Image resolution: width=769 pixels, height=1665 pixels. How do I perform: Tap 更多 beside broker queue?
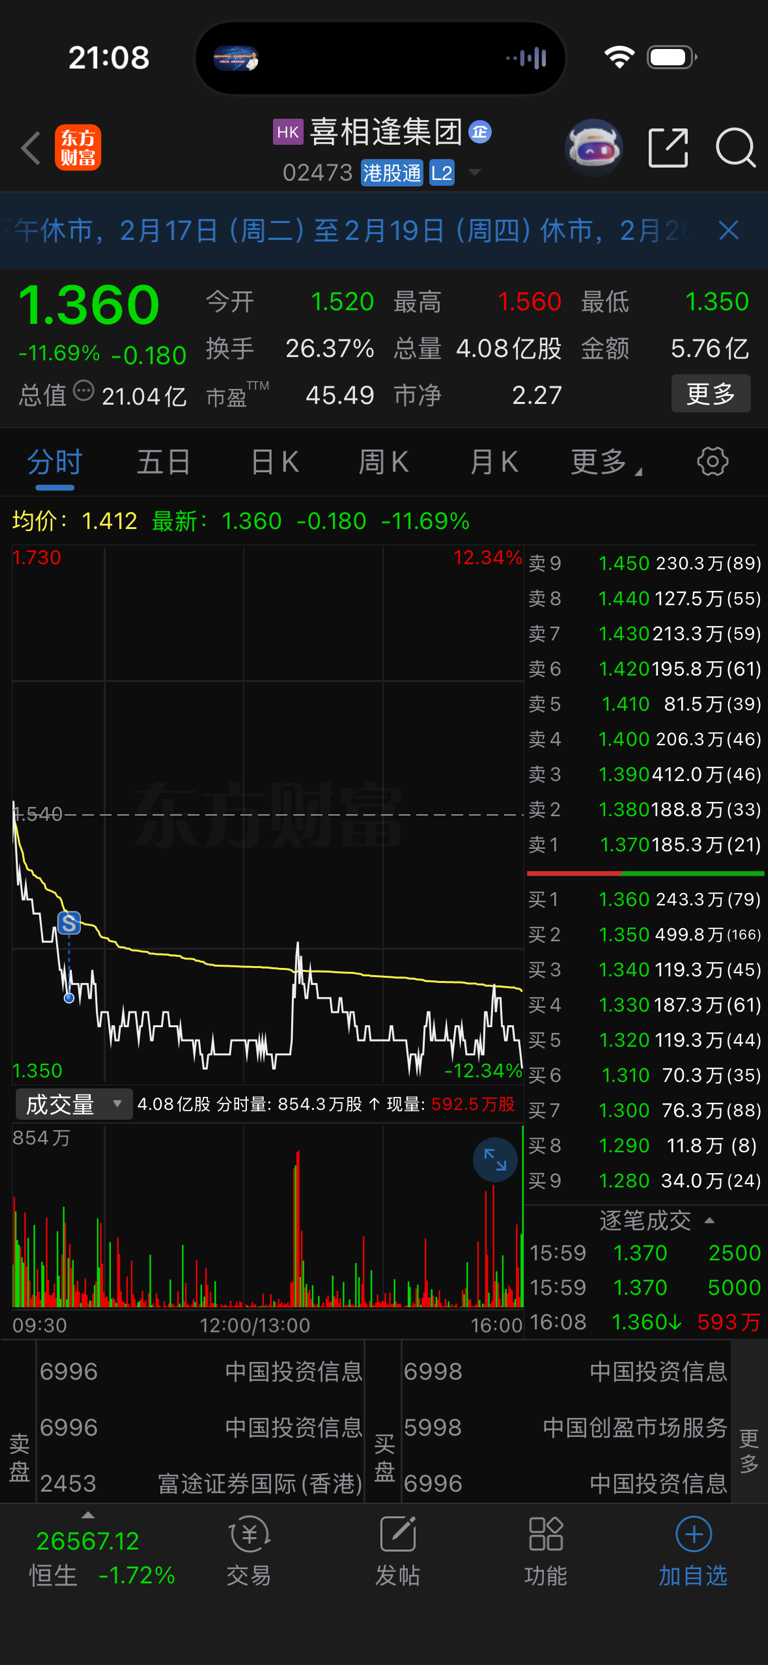click(x=749, y=1450)
